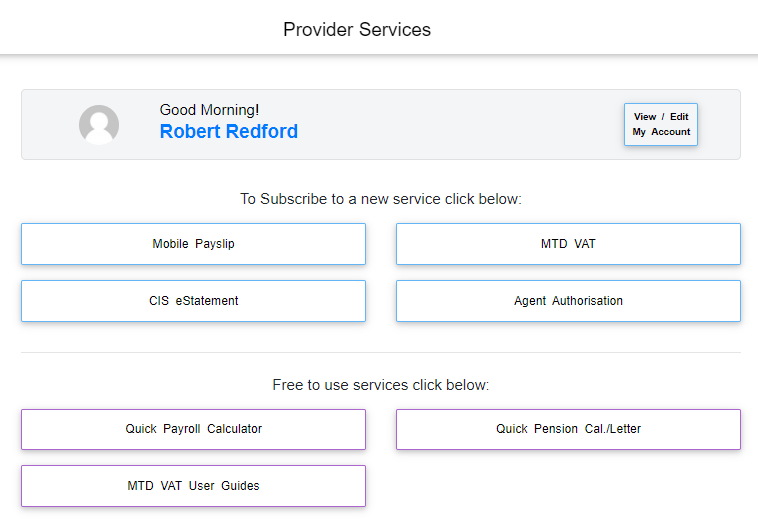
Task: Click the blank gap between Mobile Payslip and MTD VAT
Action: pyautogui.click(x=381, y=244)
